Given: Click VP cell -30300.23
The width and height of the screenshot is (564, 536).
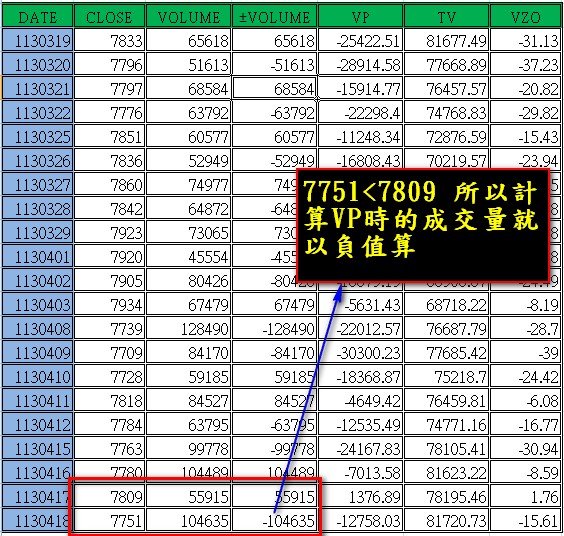Looking at the screenshot, I should coord(360,352).
